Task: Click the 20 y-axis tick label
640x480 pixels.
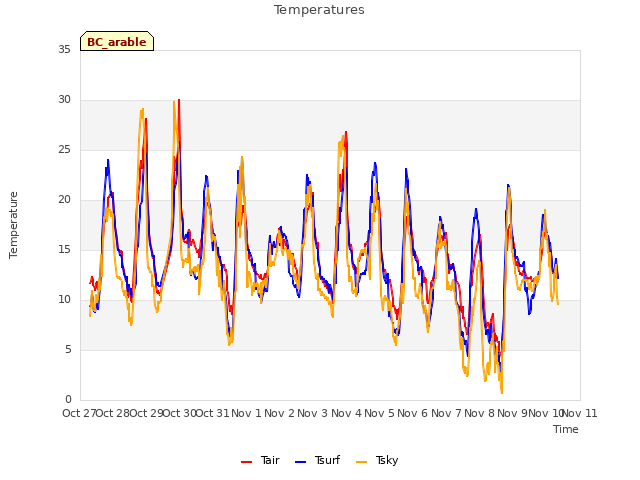Action: pyautogui.click(x=64, y=200)
